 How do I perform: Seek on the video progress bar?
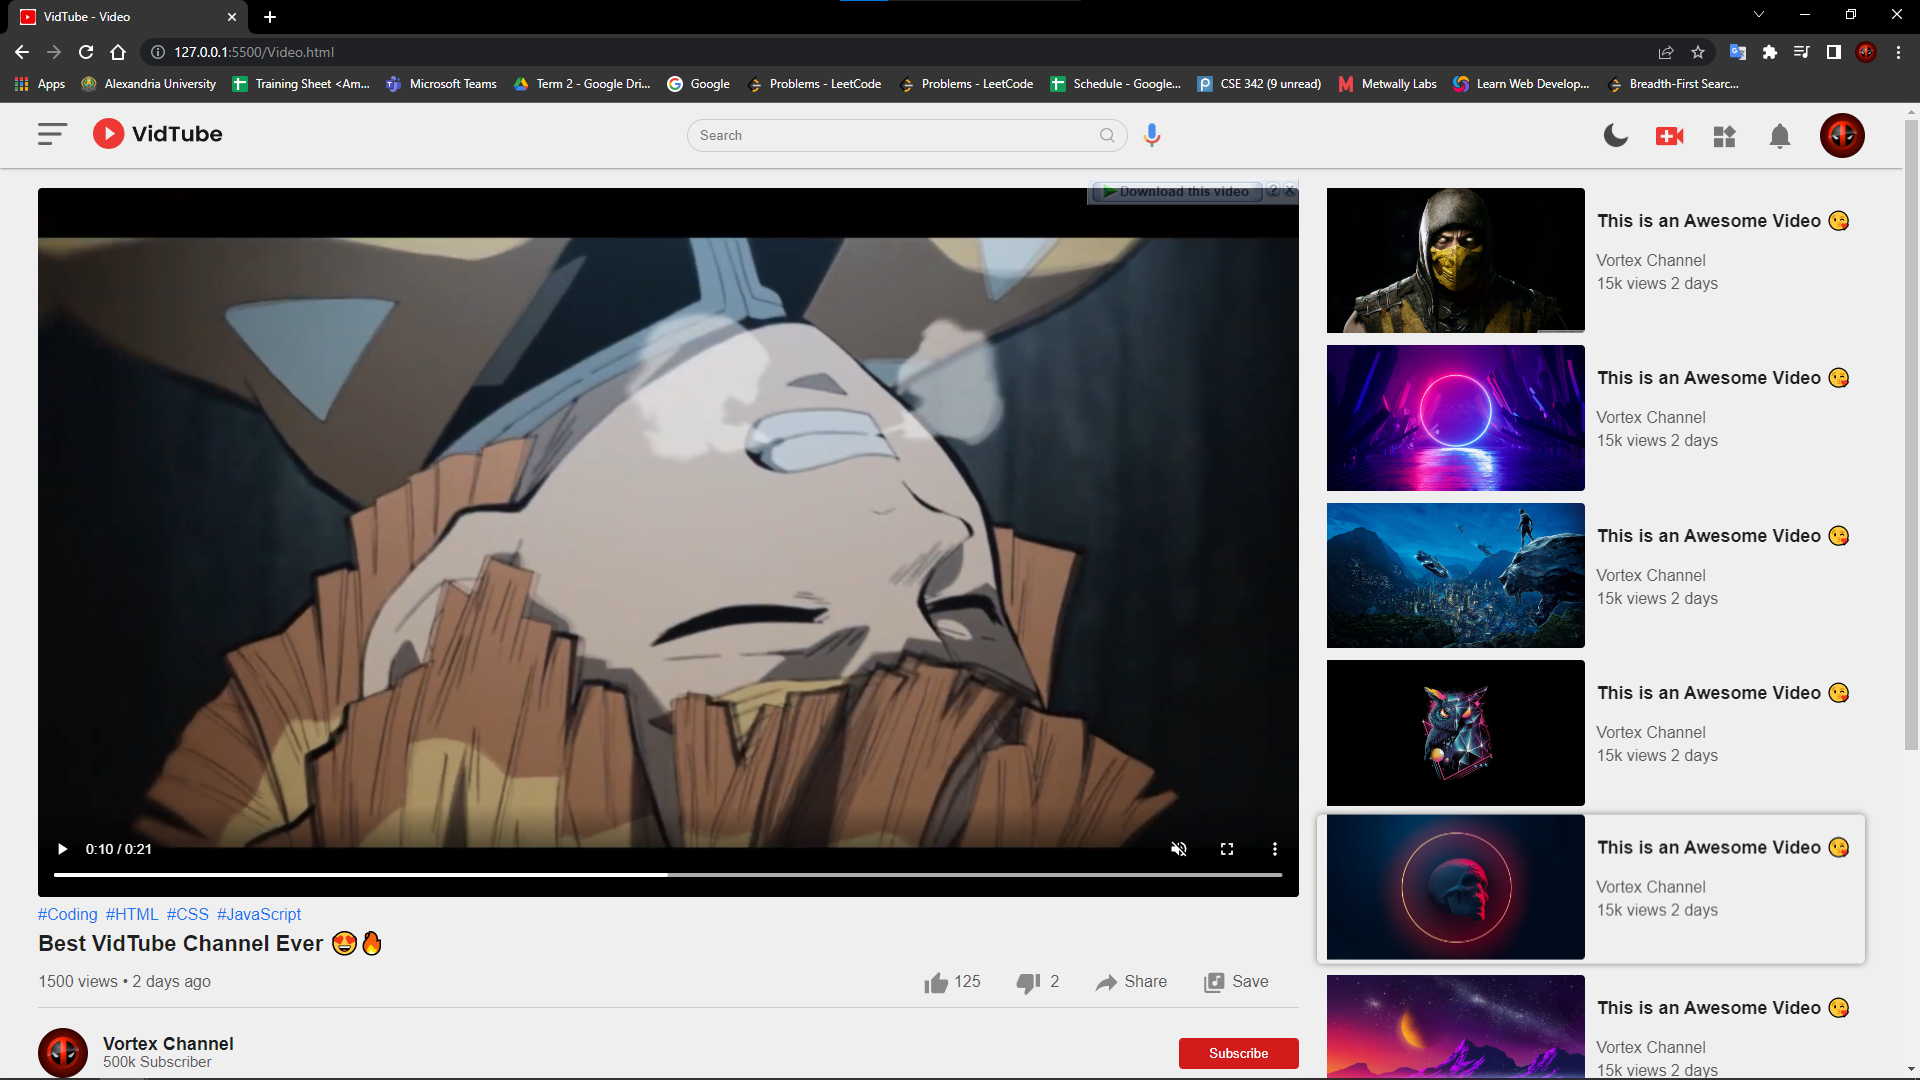pyautogui.click(x=668, y=875)
